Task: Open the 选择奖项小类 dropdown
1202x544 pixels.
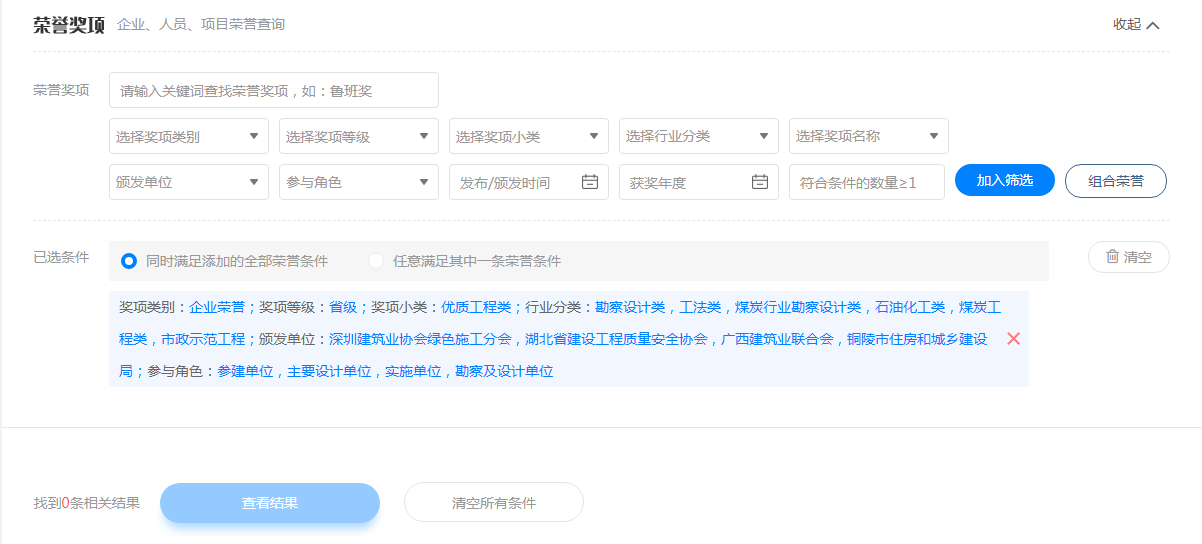Action: click(529, 136)
